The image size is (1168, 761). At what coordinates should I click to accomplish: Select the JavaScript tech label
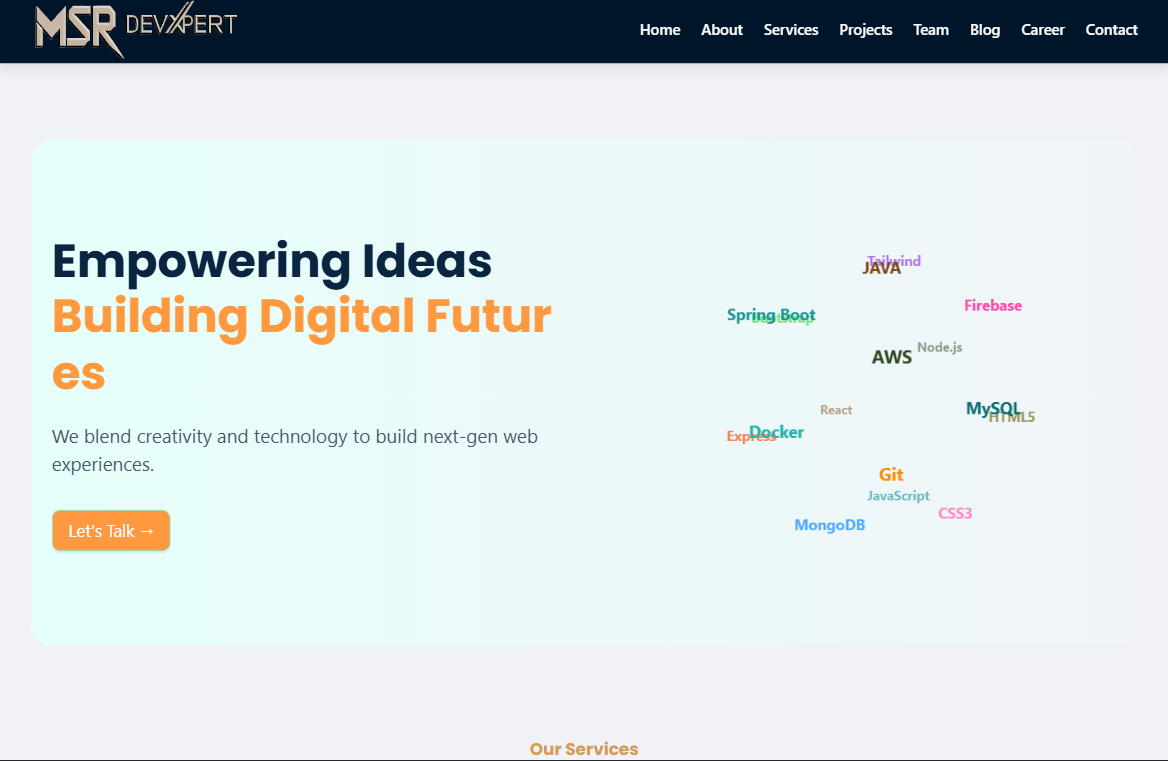[898, 496]
